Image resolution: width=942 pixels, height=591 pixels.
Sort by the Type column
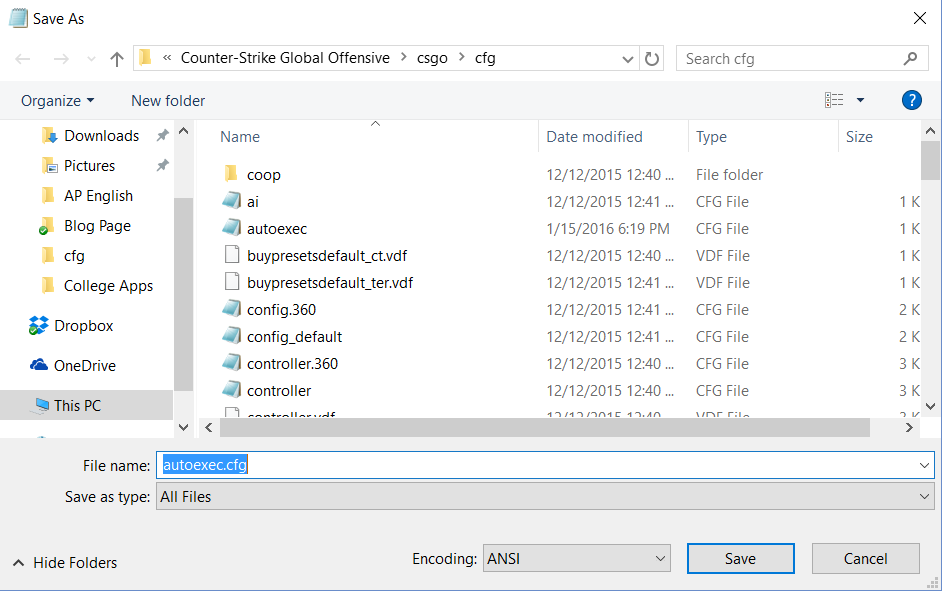pos(711,137)
